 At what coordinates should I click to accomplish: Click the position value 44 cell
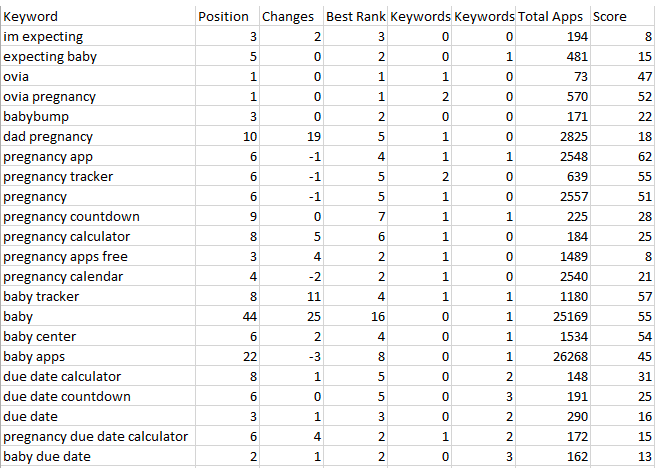227,316
